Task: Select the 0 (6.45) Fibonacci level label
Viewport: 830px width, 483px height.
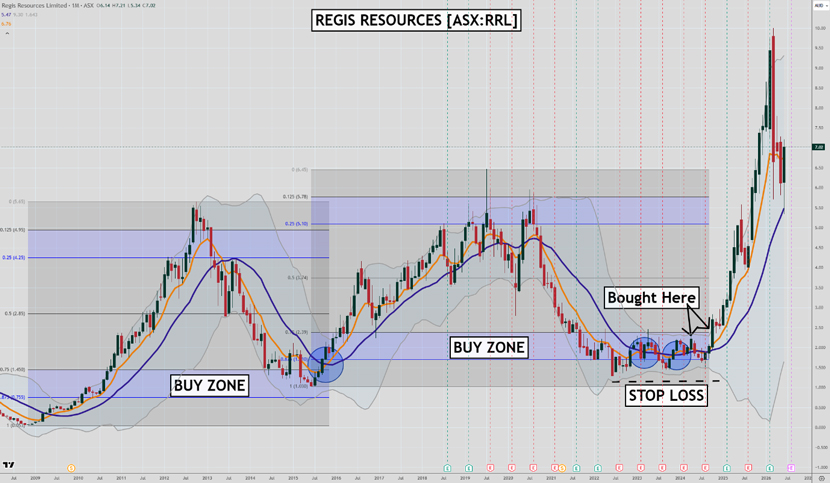Action: tap(300, 169)
